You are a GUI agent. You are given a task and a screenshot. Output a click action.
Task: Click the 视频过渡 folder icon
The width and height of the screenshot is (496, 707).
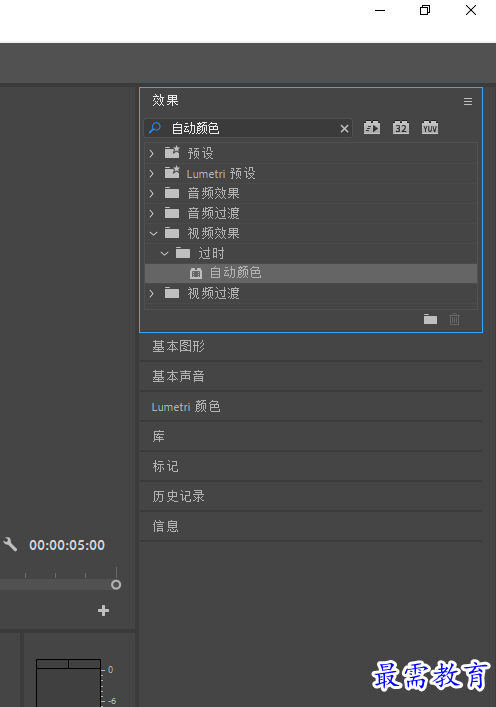click(x=172, y=293)
